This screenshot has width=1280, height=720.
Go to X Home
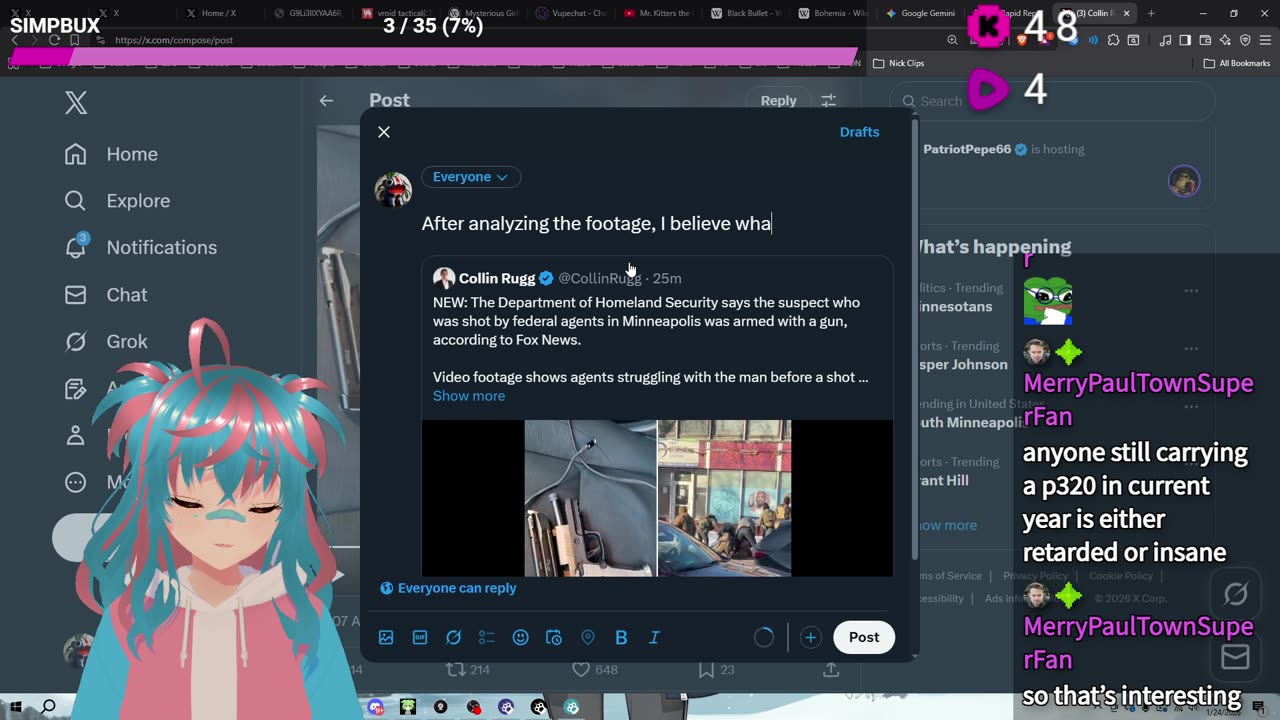tap(112, 154)
